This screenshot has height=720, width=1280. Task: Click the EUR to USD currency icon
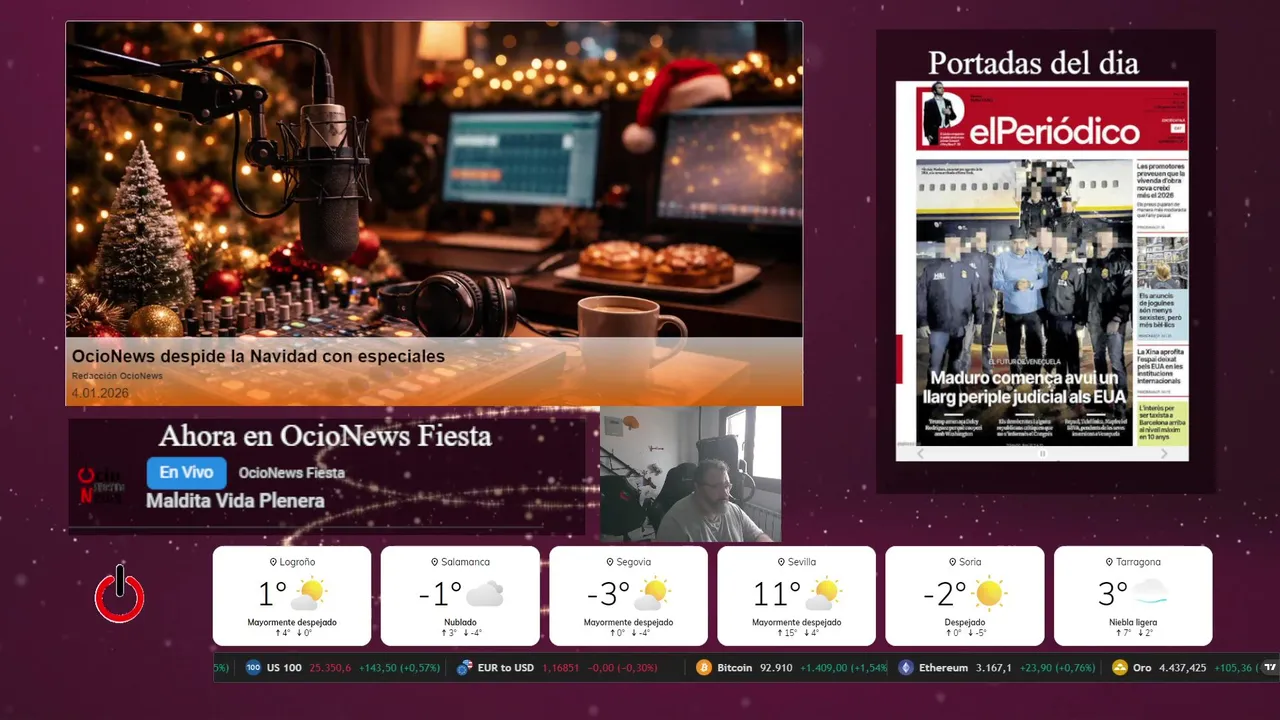tap(464, 667)
